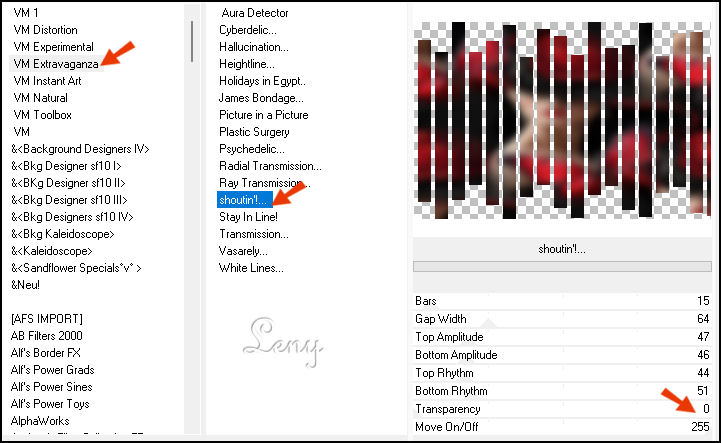This screenshot has width=721, height=443.
Task: Choose James Bondage... filter
Action: (x=261, y=98)
